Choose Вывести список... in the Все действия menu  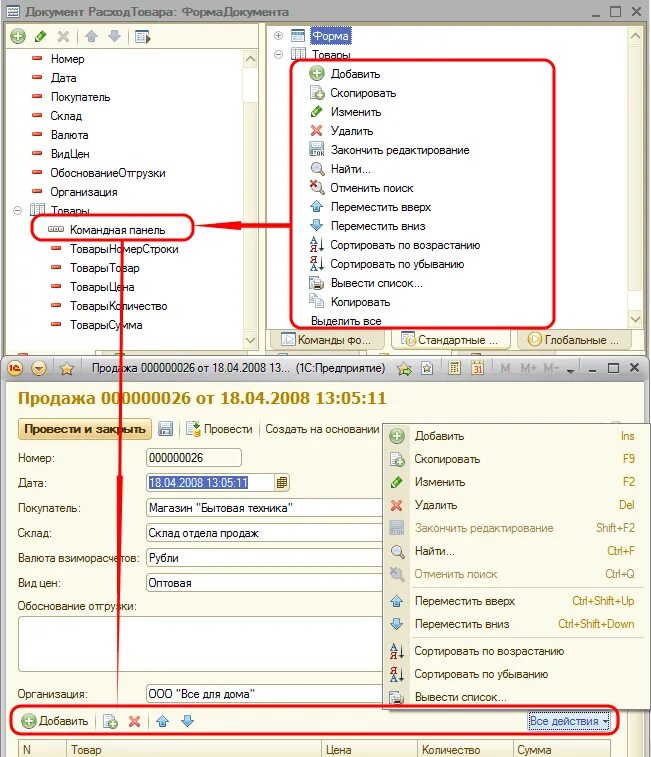(x=516, y=697)
